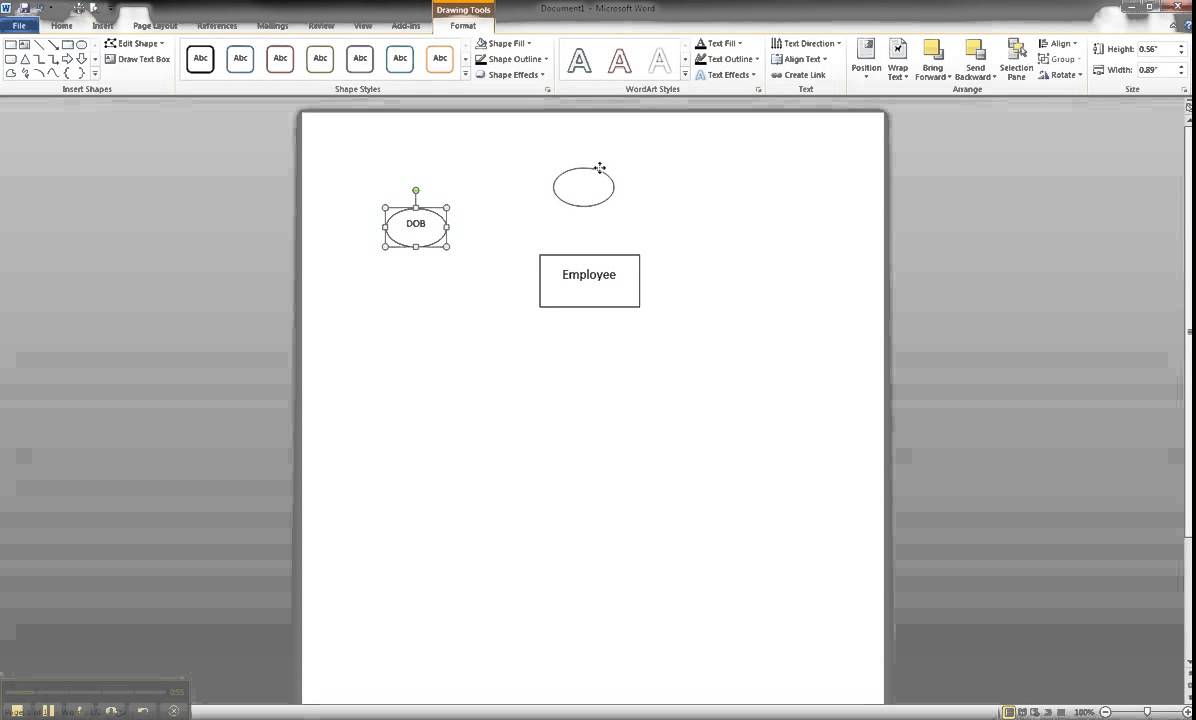
Task: Select the isosceles triangle shape
Action: 25,59
